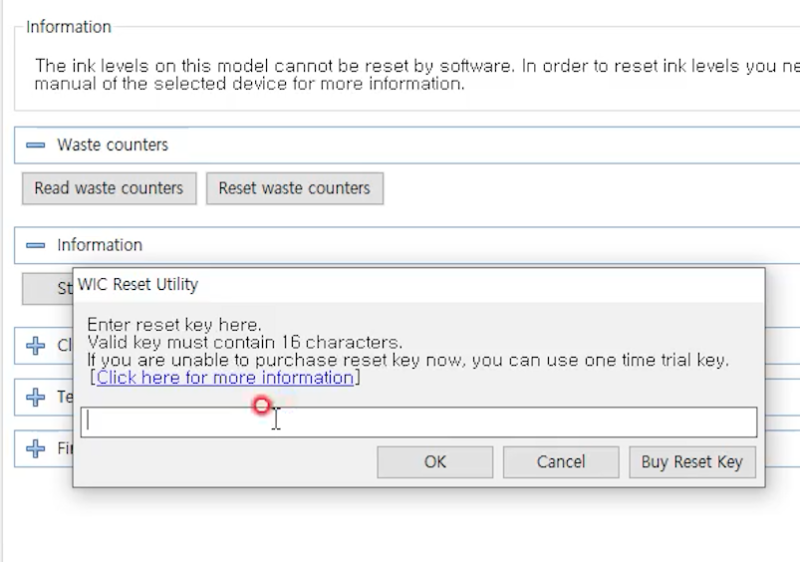
Task: Collapse the Information section minus icon
Action: pyautogui.click(x=36, y=245)
